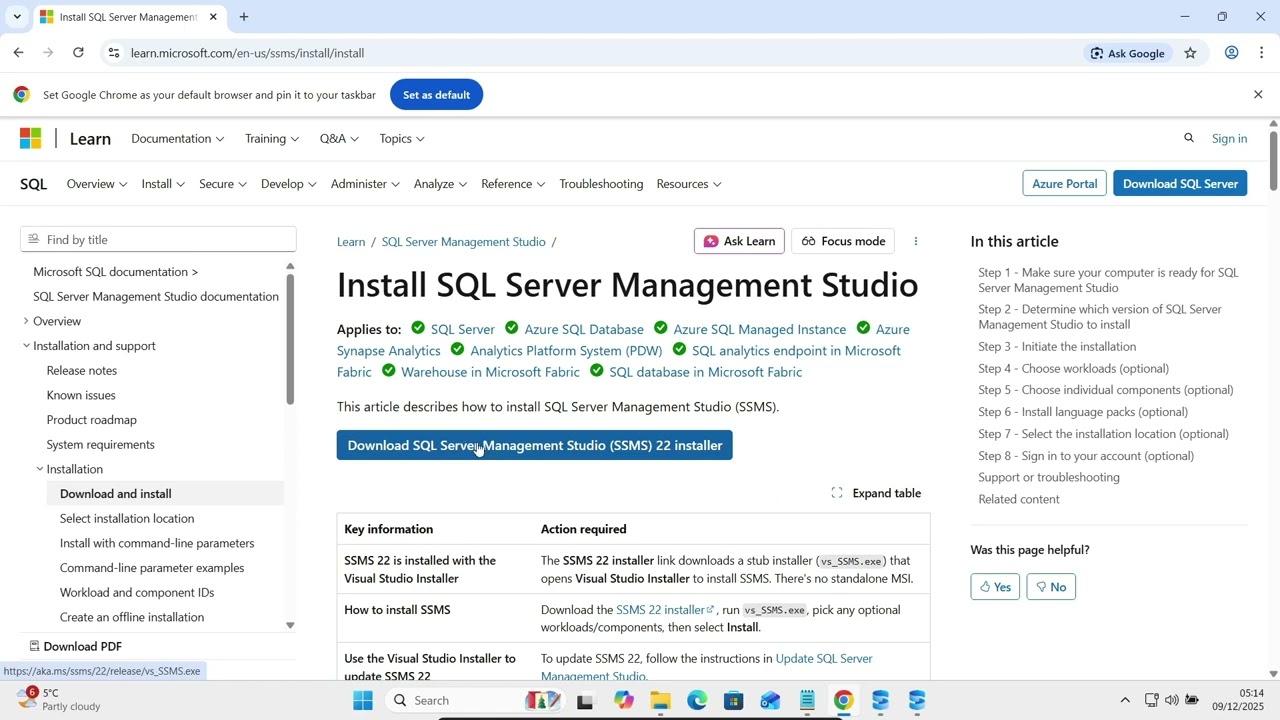Open a new tab with plus icon

pos(243,17)
